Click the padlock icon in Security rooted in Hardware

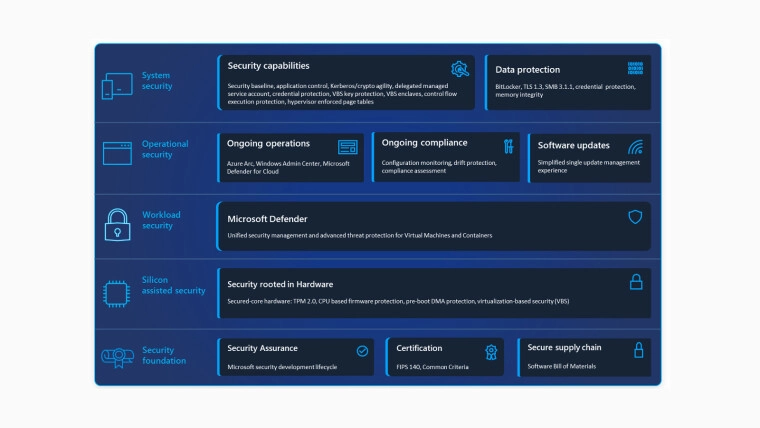(635, 283)
